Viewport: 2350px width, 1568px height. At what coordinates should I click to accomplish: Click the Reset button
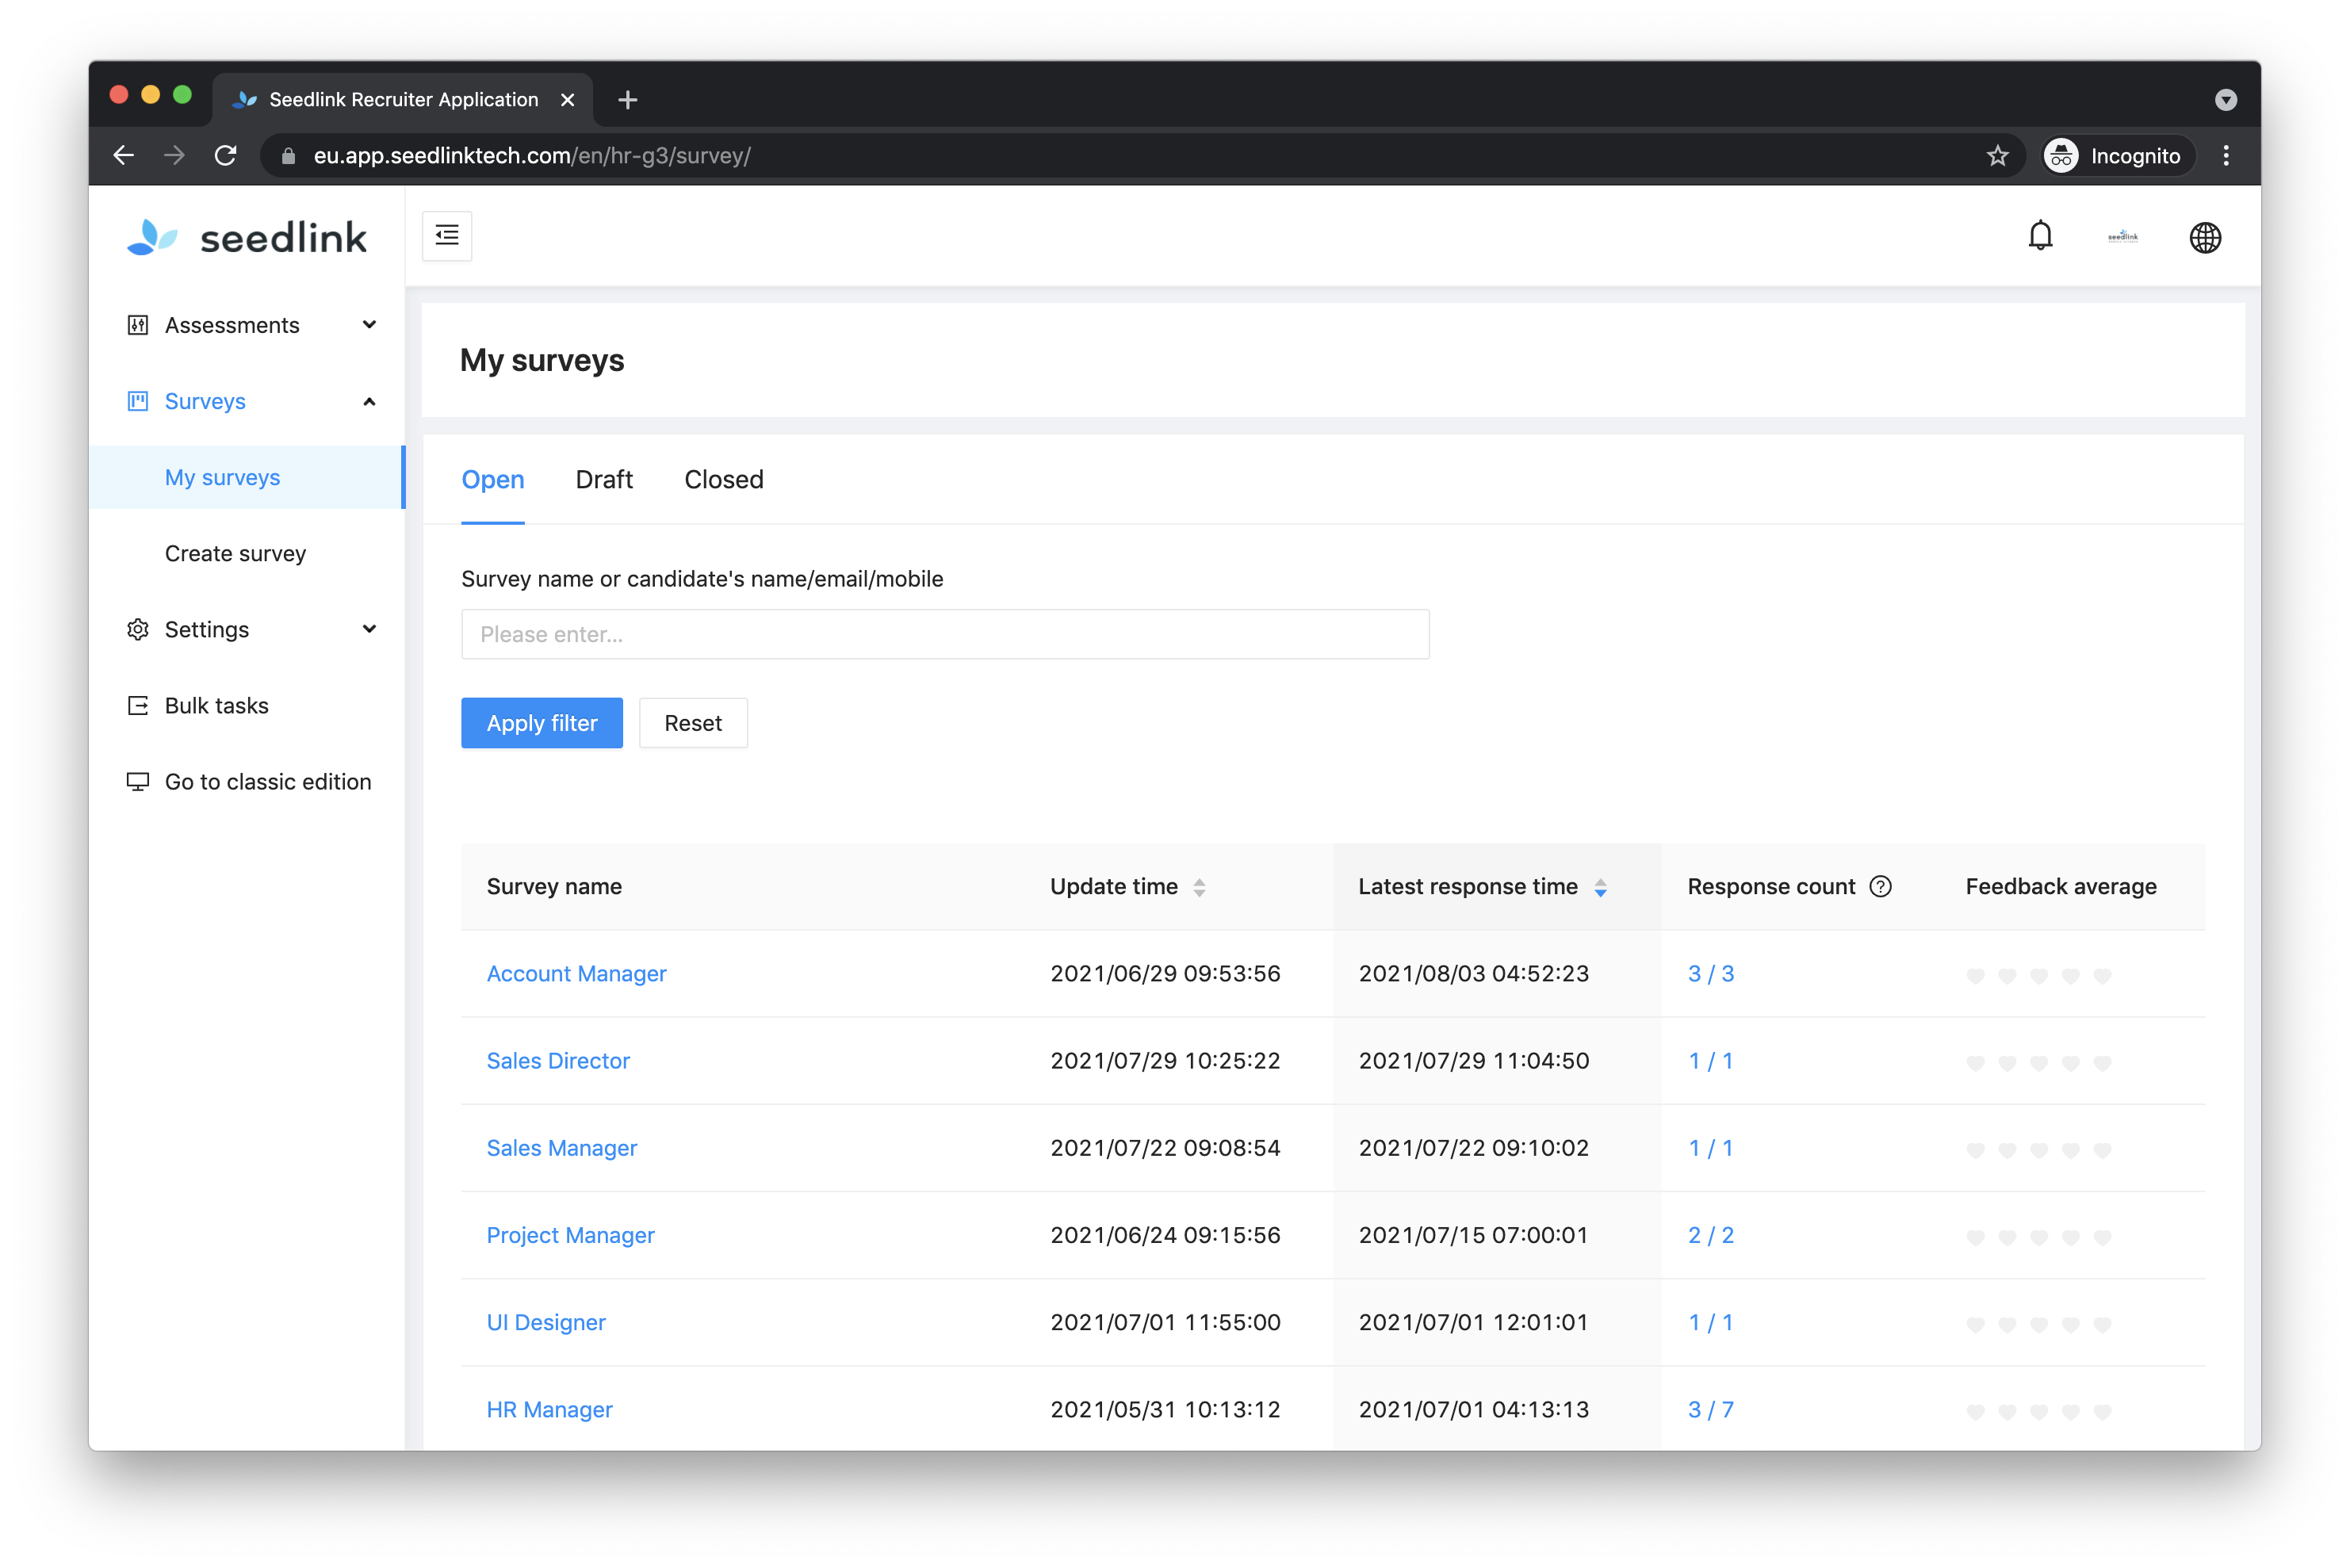click(693, 723)
